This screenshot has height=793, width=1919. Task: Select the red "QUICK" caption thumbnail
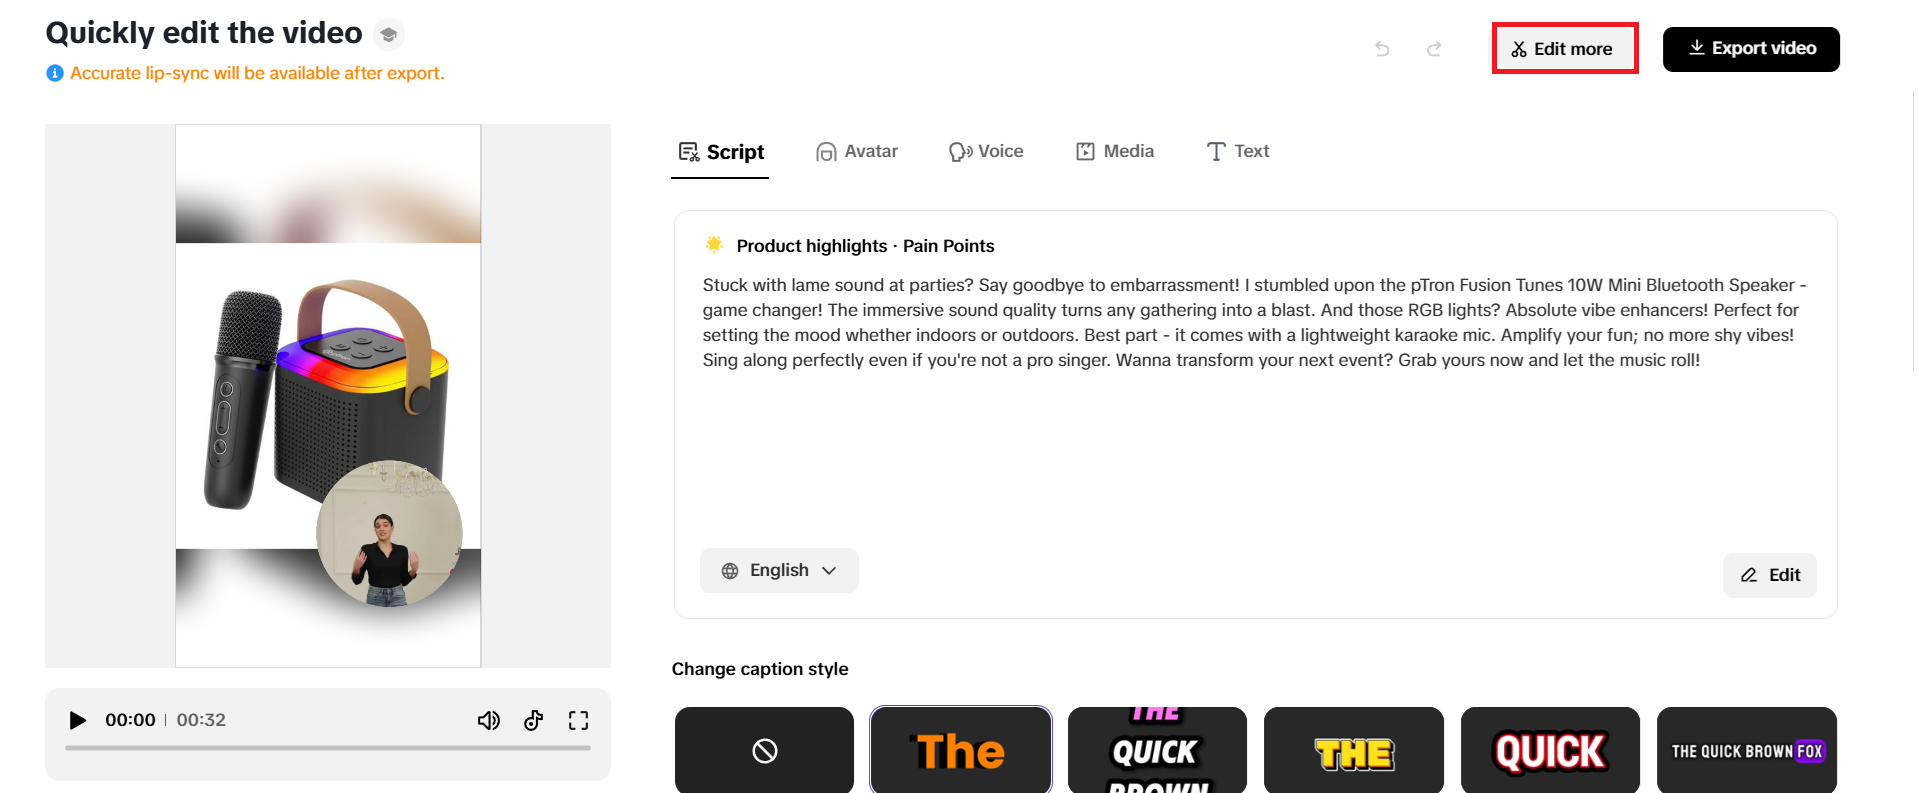1550,750
